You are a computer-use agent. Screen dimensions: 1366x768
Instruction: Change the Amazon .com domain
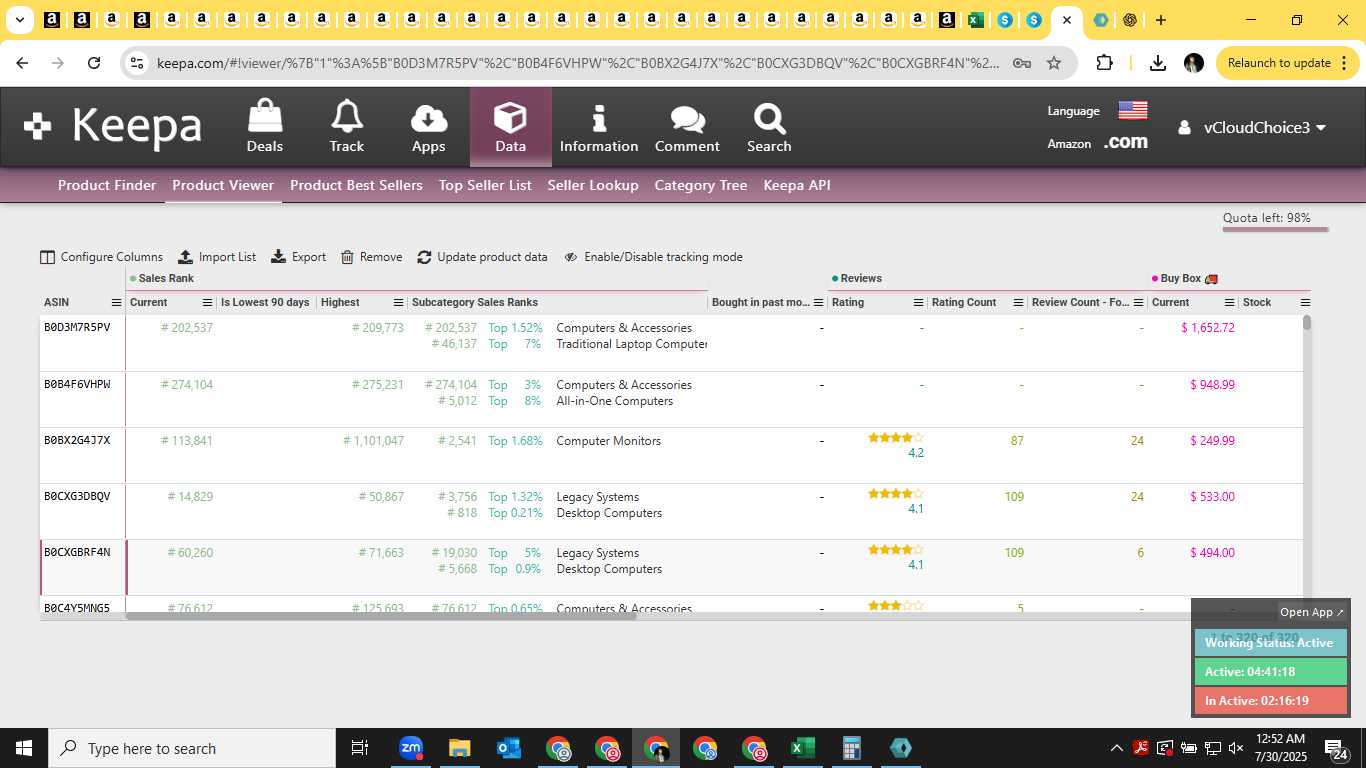point(1125,142)
